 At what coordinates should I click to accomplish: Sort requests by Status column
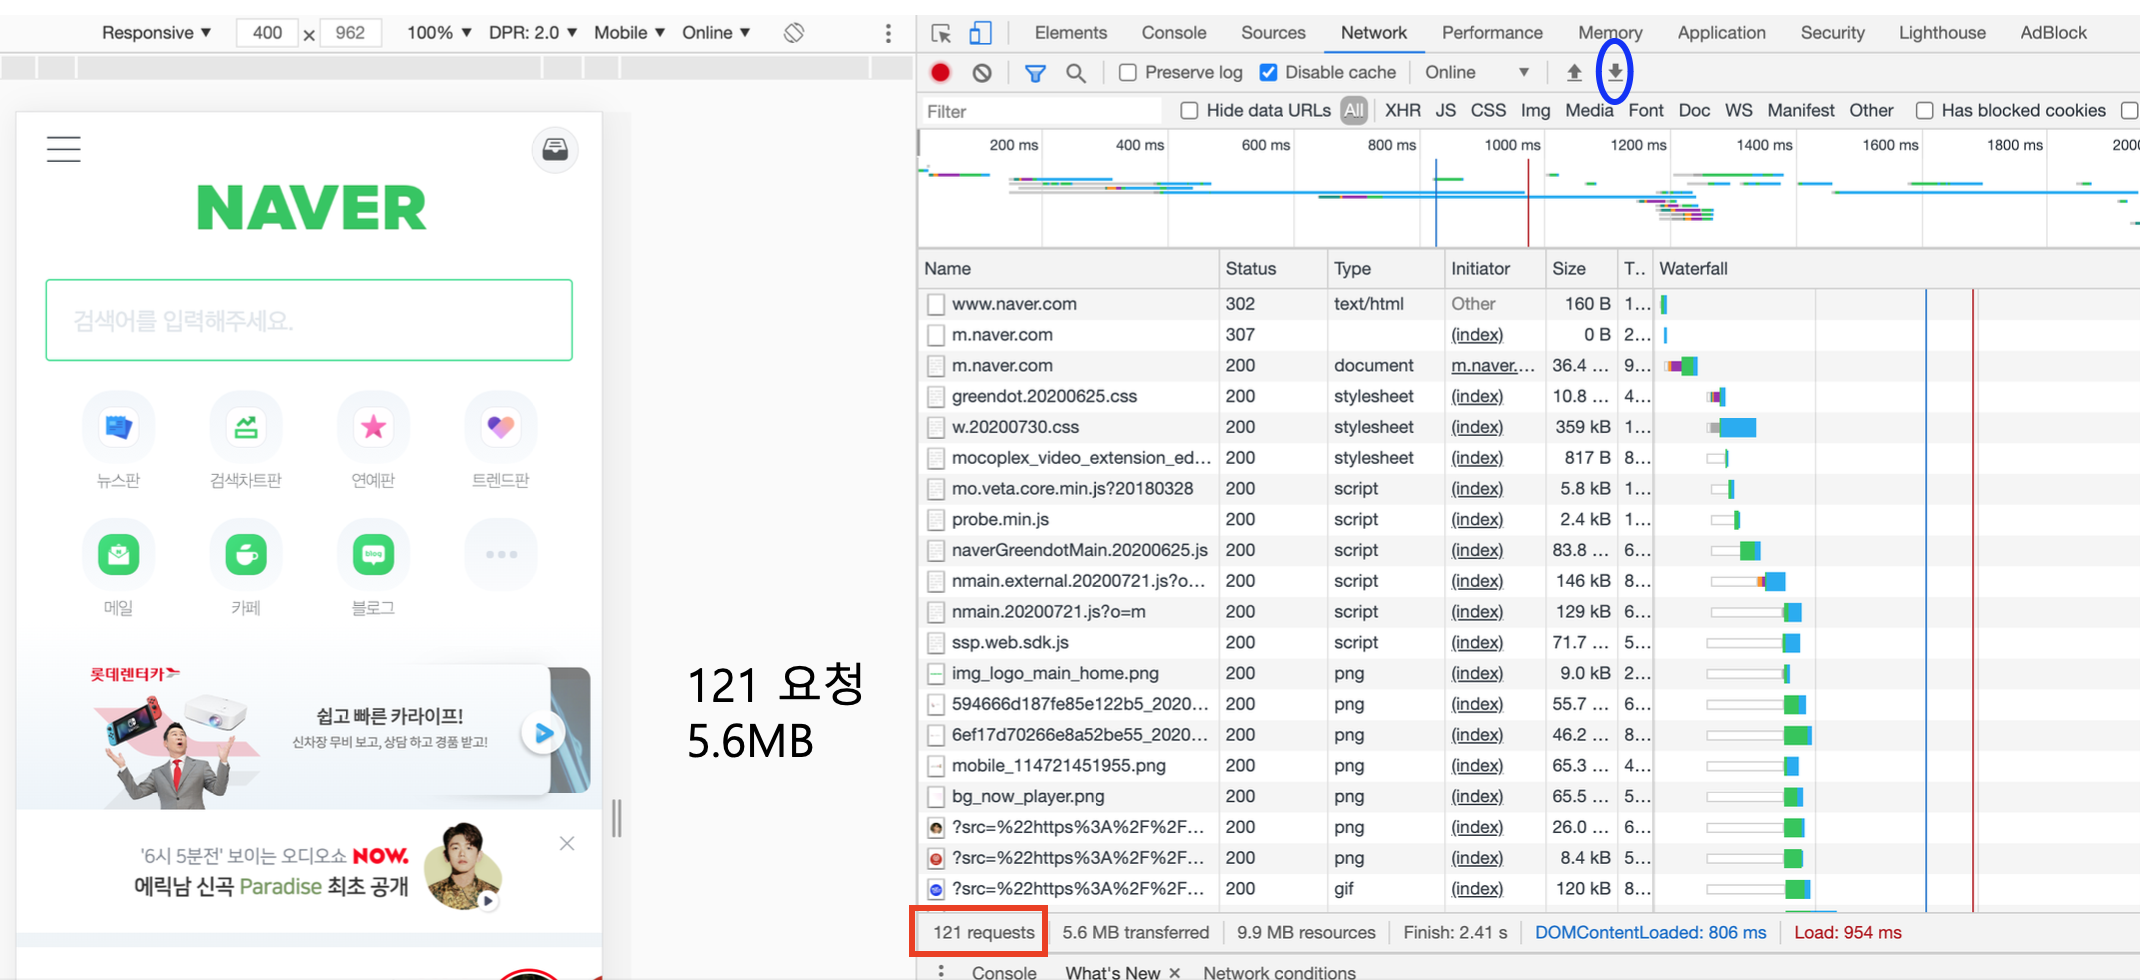1273,269
